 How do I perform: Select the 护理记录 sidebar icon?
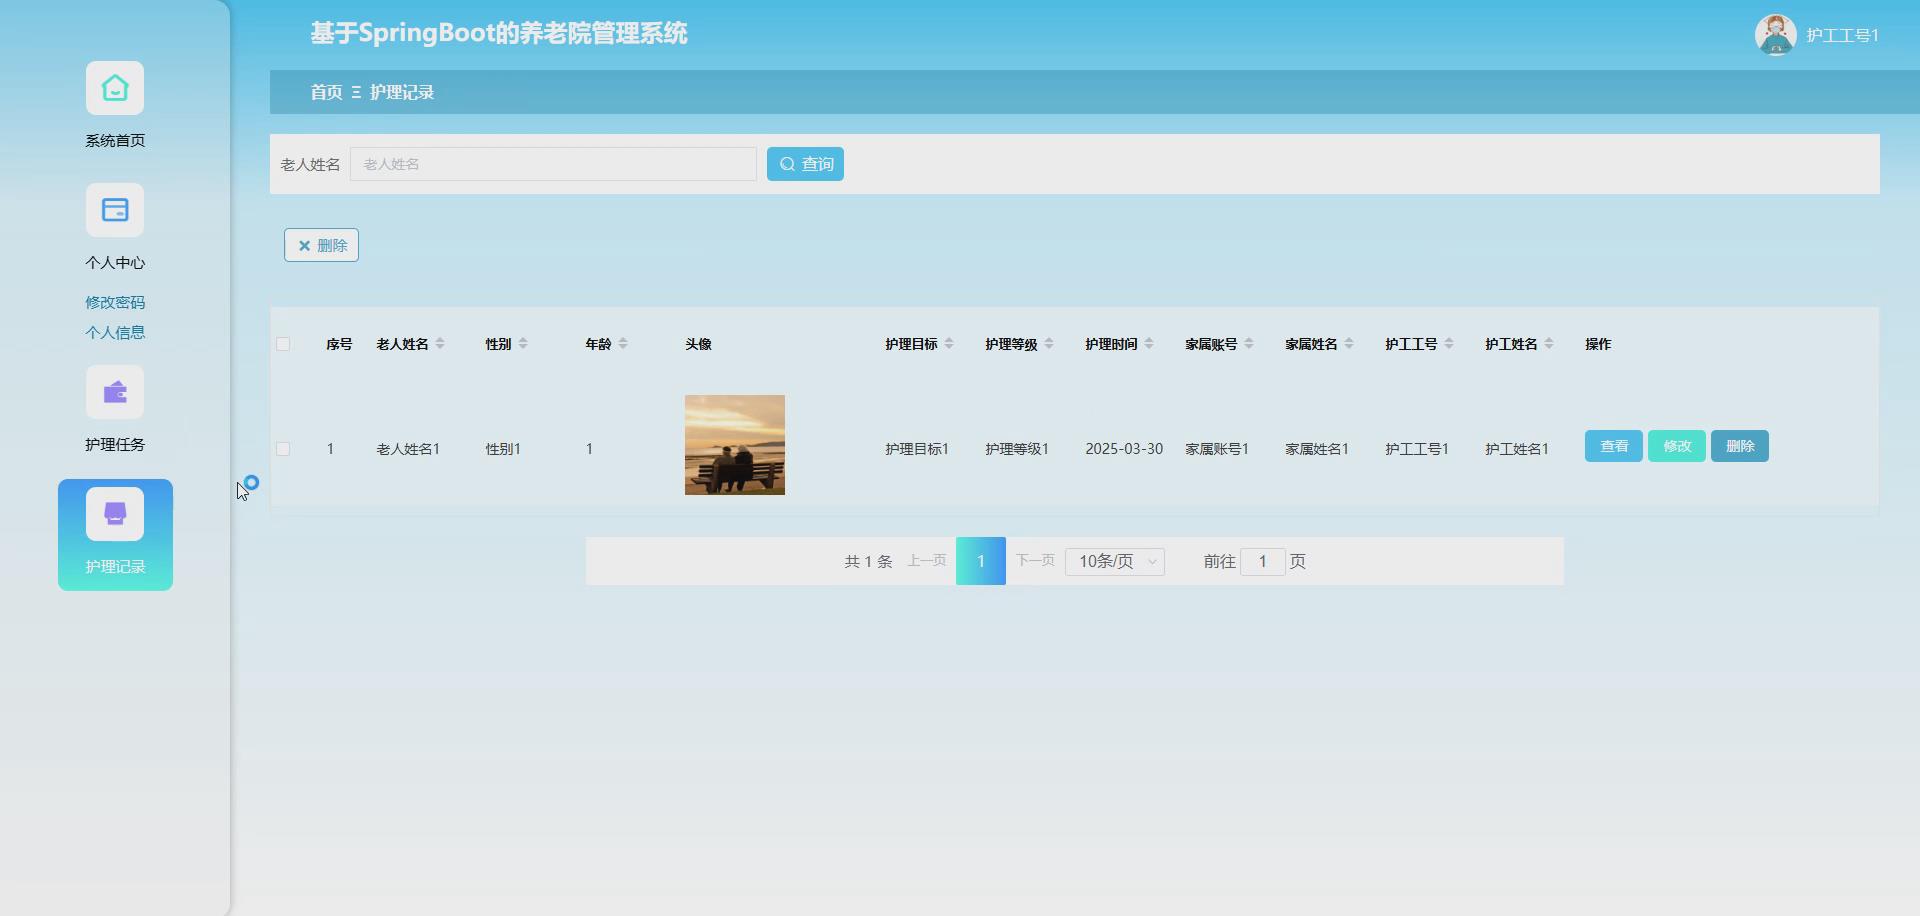point(115,514)
